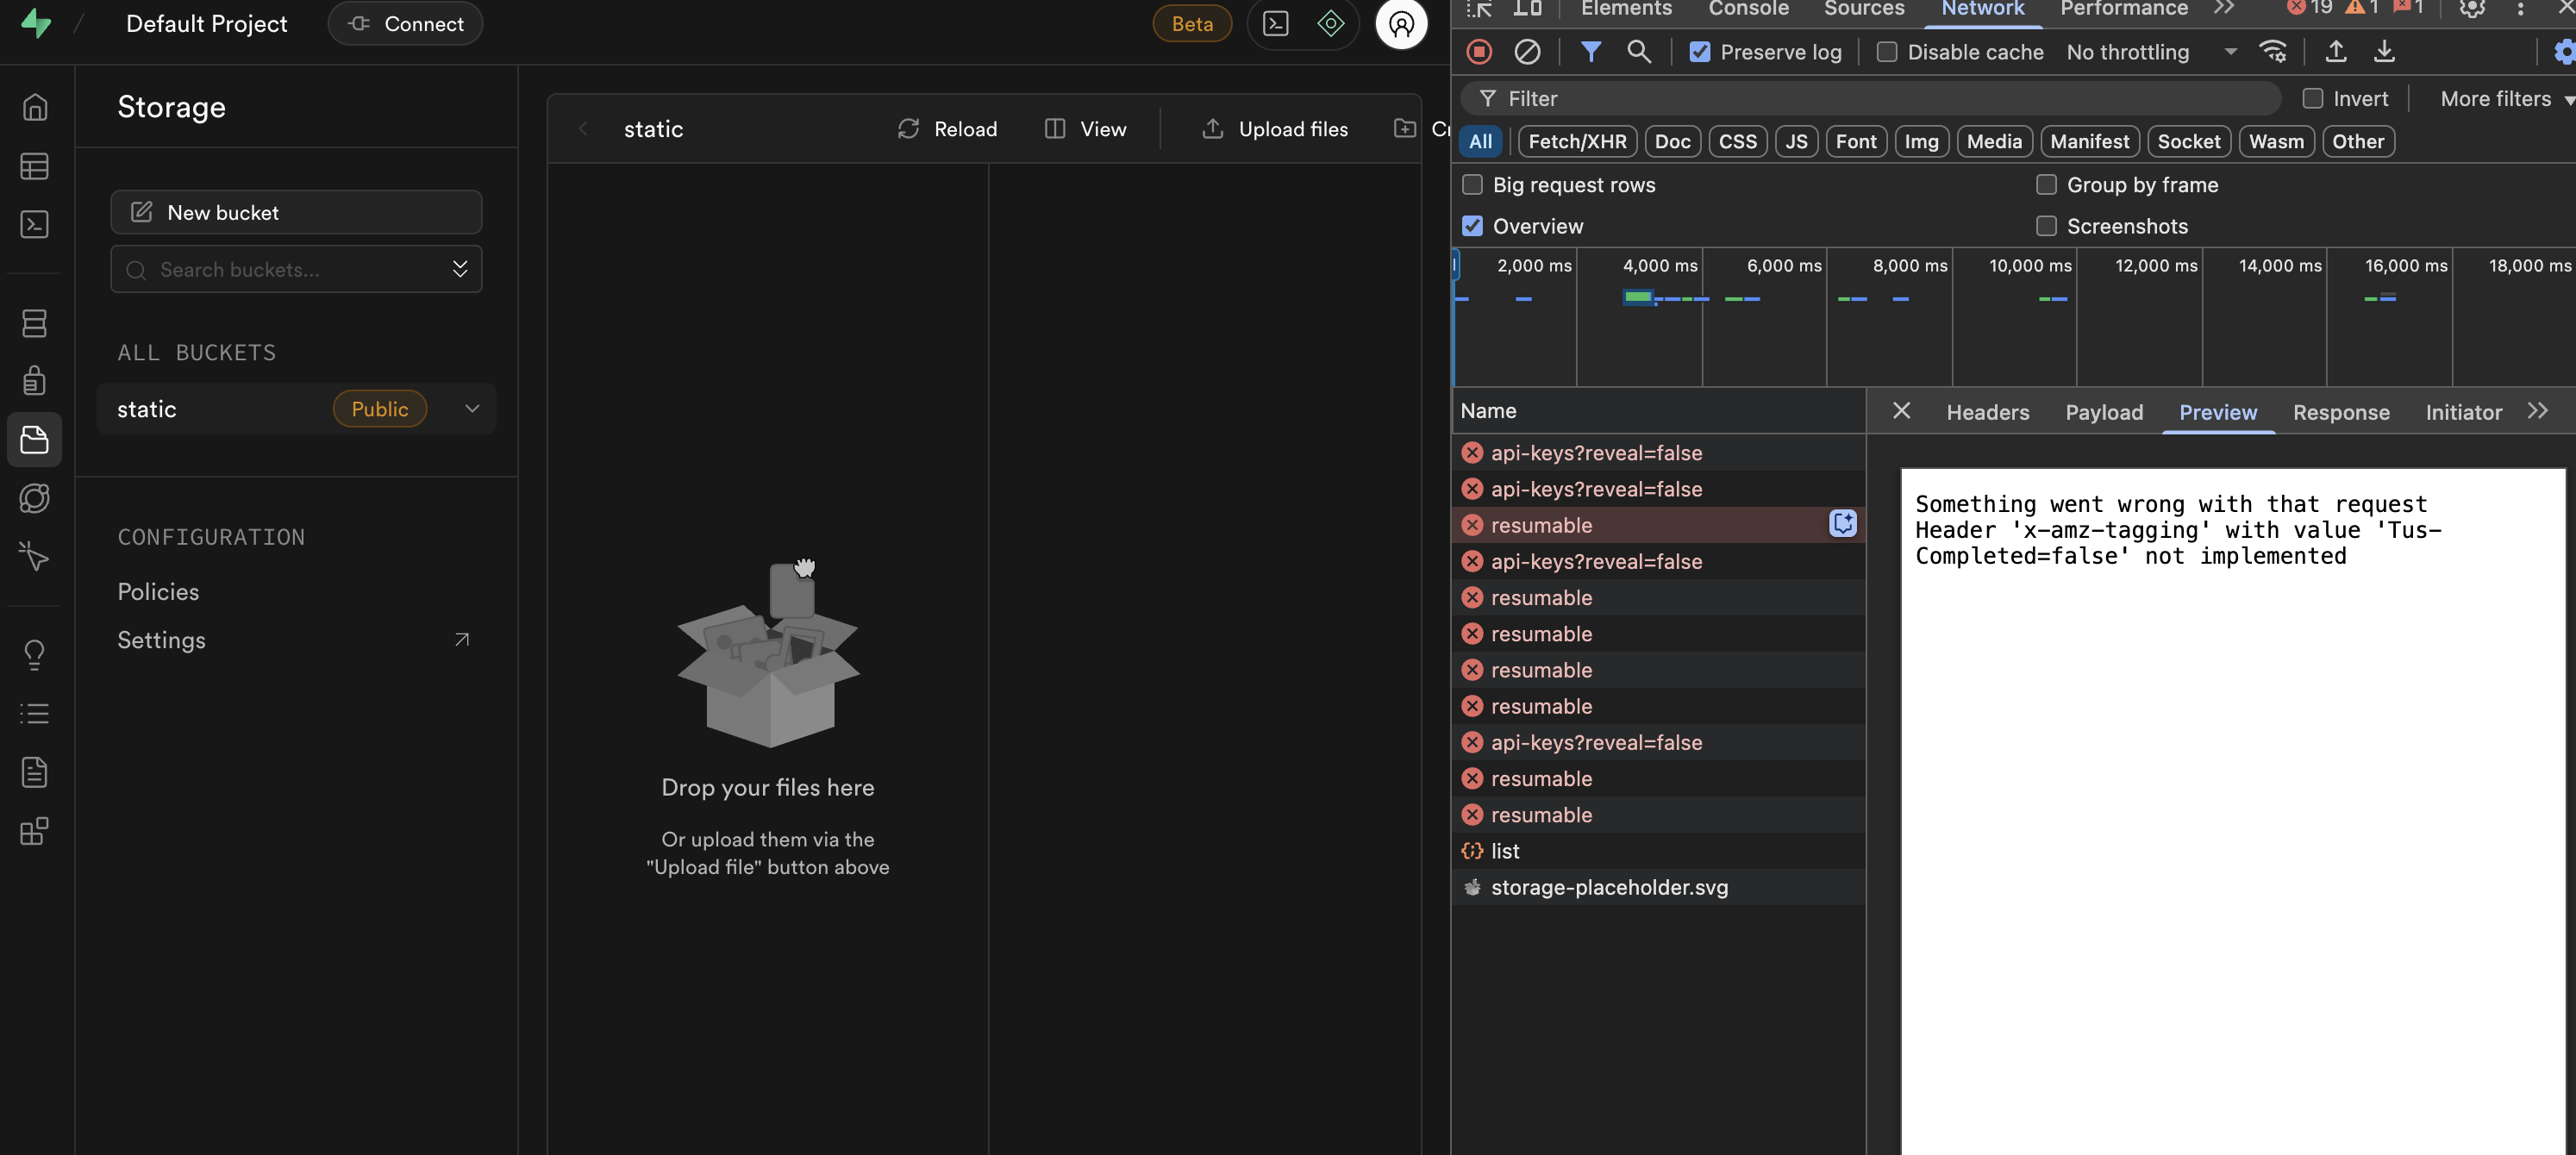The image size is (2576, 1155).
Task: Click the 10,000 ms timeline overview marker
Action: tap(2030, 266)
